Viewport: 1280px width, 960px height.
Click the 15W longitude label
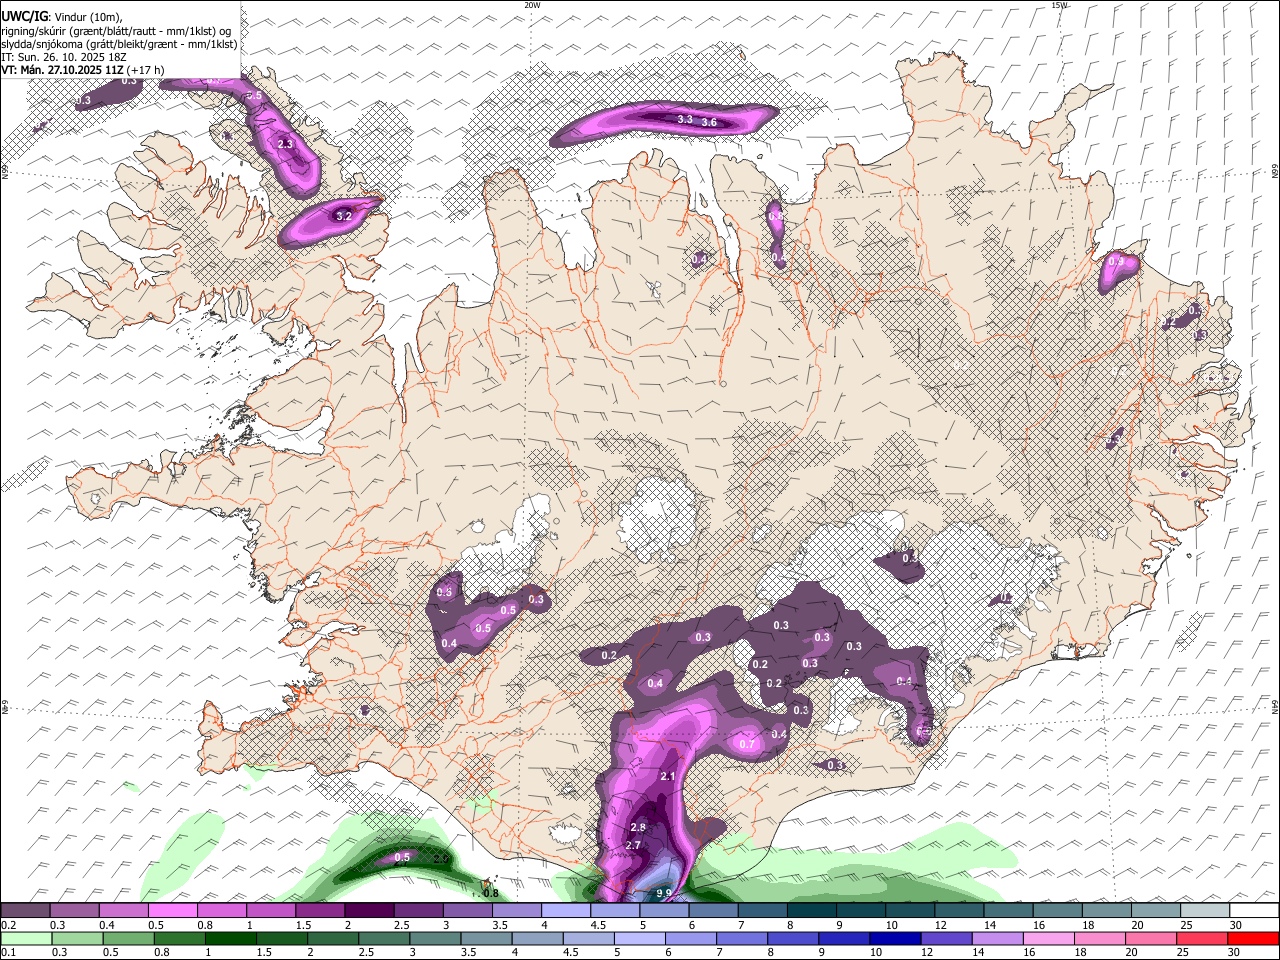1059,5
